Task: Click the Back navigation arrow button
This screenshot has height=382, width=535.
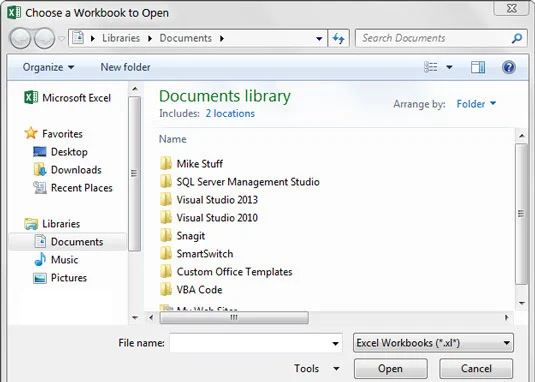Action: pyautogui.click(x=20, y=38)
